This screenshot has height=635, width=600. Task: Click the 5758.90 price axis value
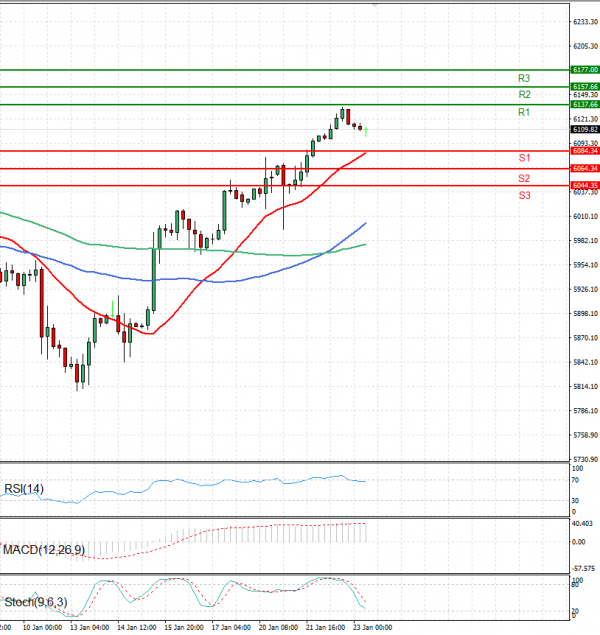585,435
